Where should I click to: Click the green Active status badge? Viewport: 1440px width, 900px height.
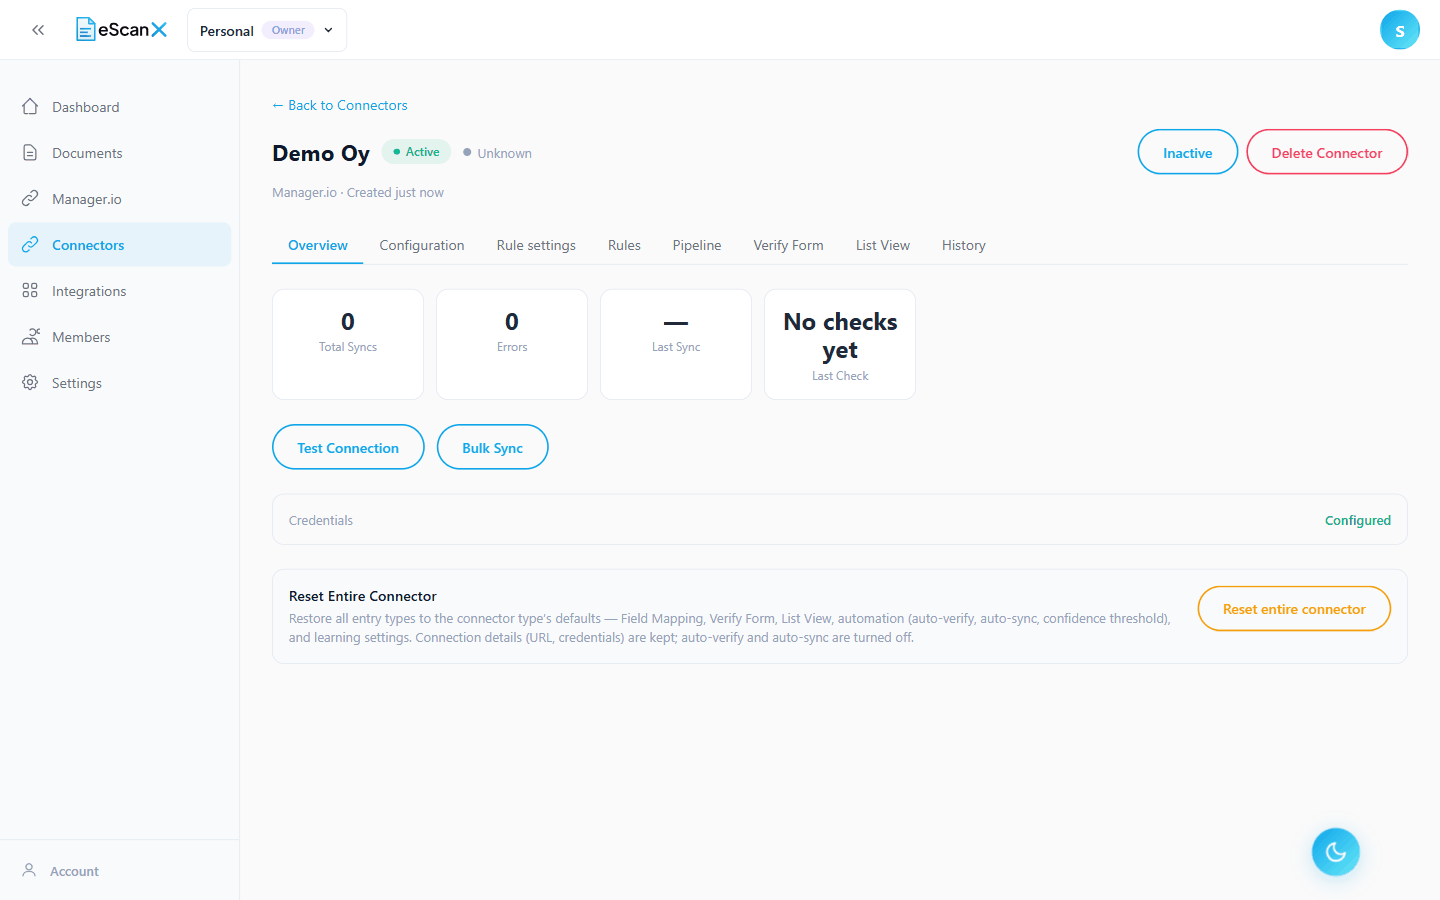tap(416, 152)
